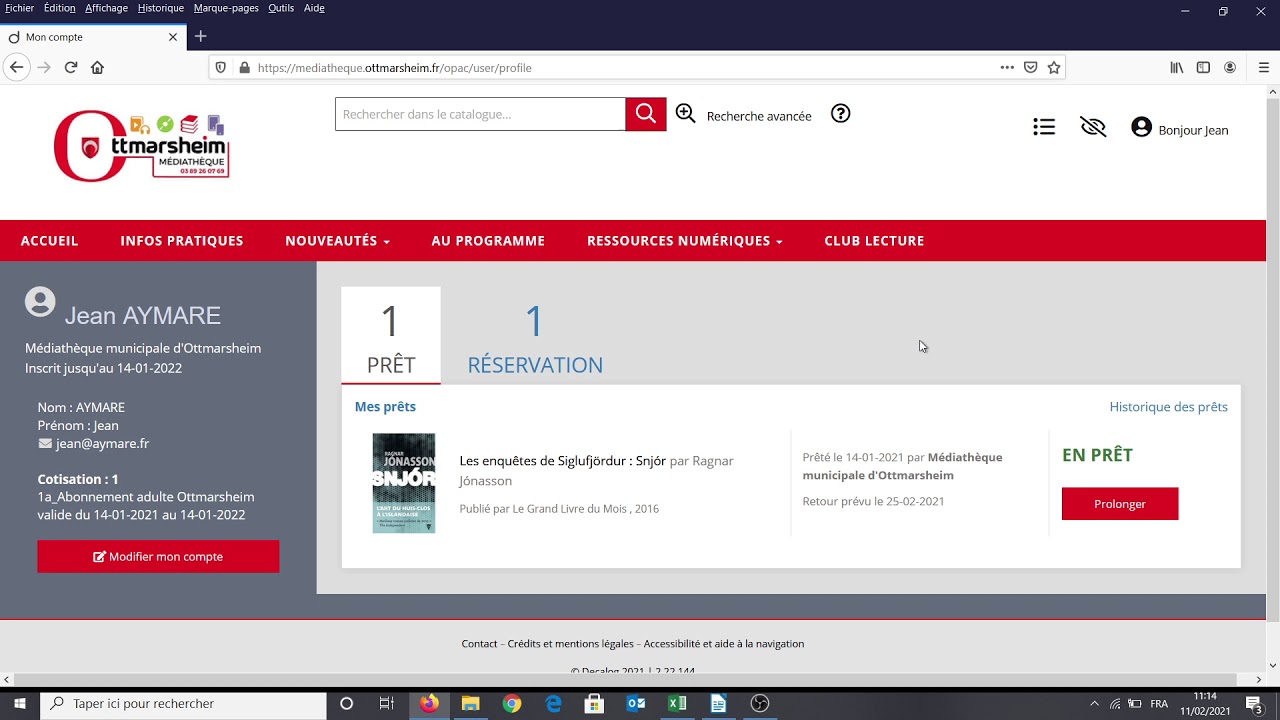1280x720 pixels.
Task: Open the Les enquêtes de Siglufjördur title
Action: pyautogui.click(x=563, y=461)
